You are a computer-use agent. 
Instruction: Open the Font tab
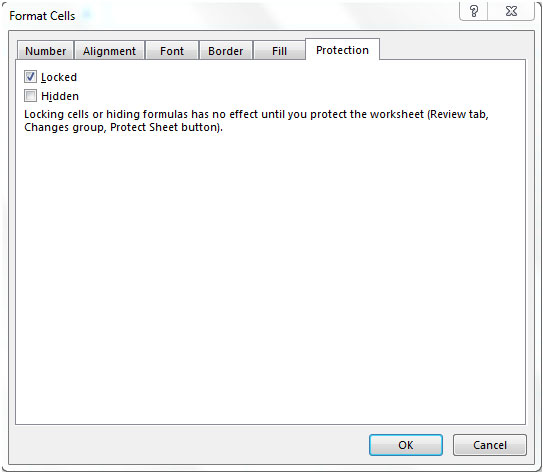[x=172, y=51]
